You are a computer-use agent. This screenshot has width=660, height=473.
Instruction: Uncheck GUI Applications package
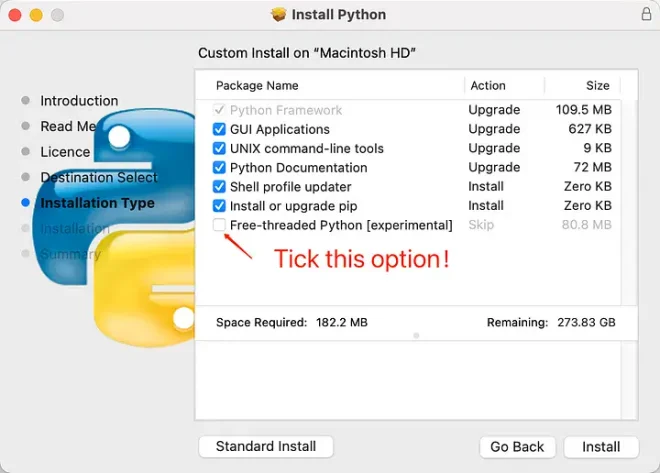coord(219,129)
